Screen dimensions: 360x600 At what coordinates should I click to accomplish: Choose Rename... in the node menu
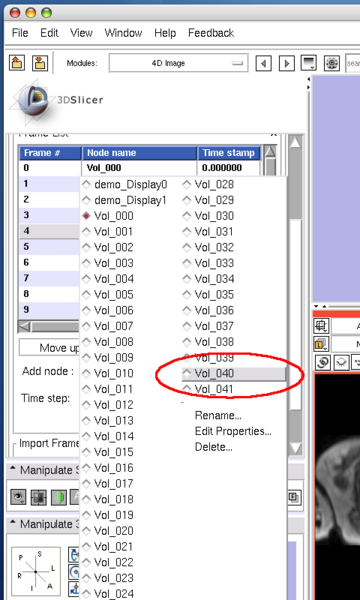(x=218, y=415)
